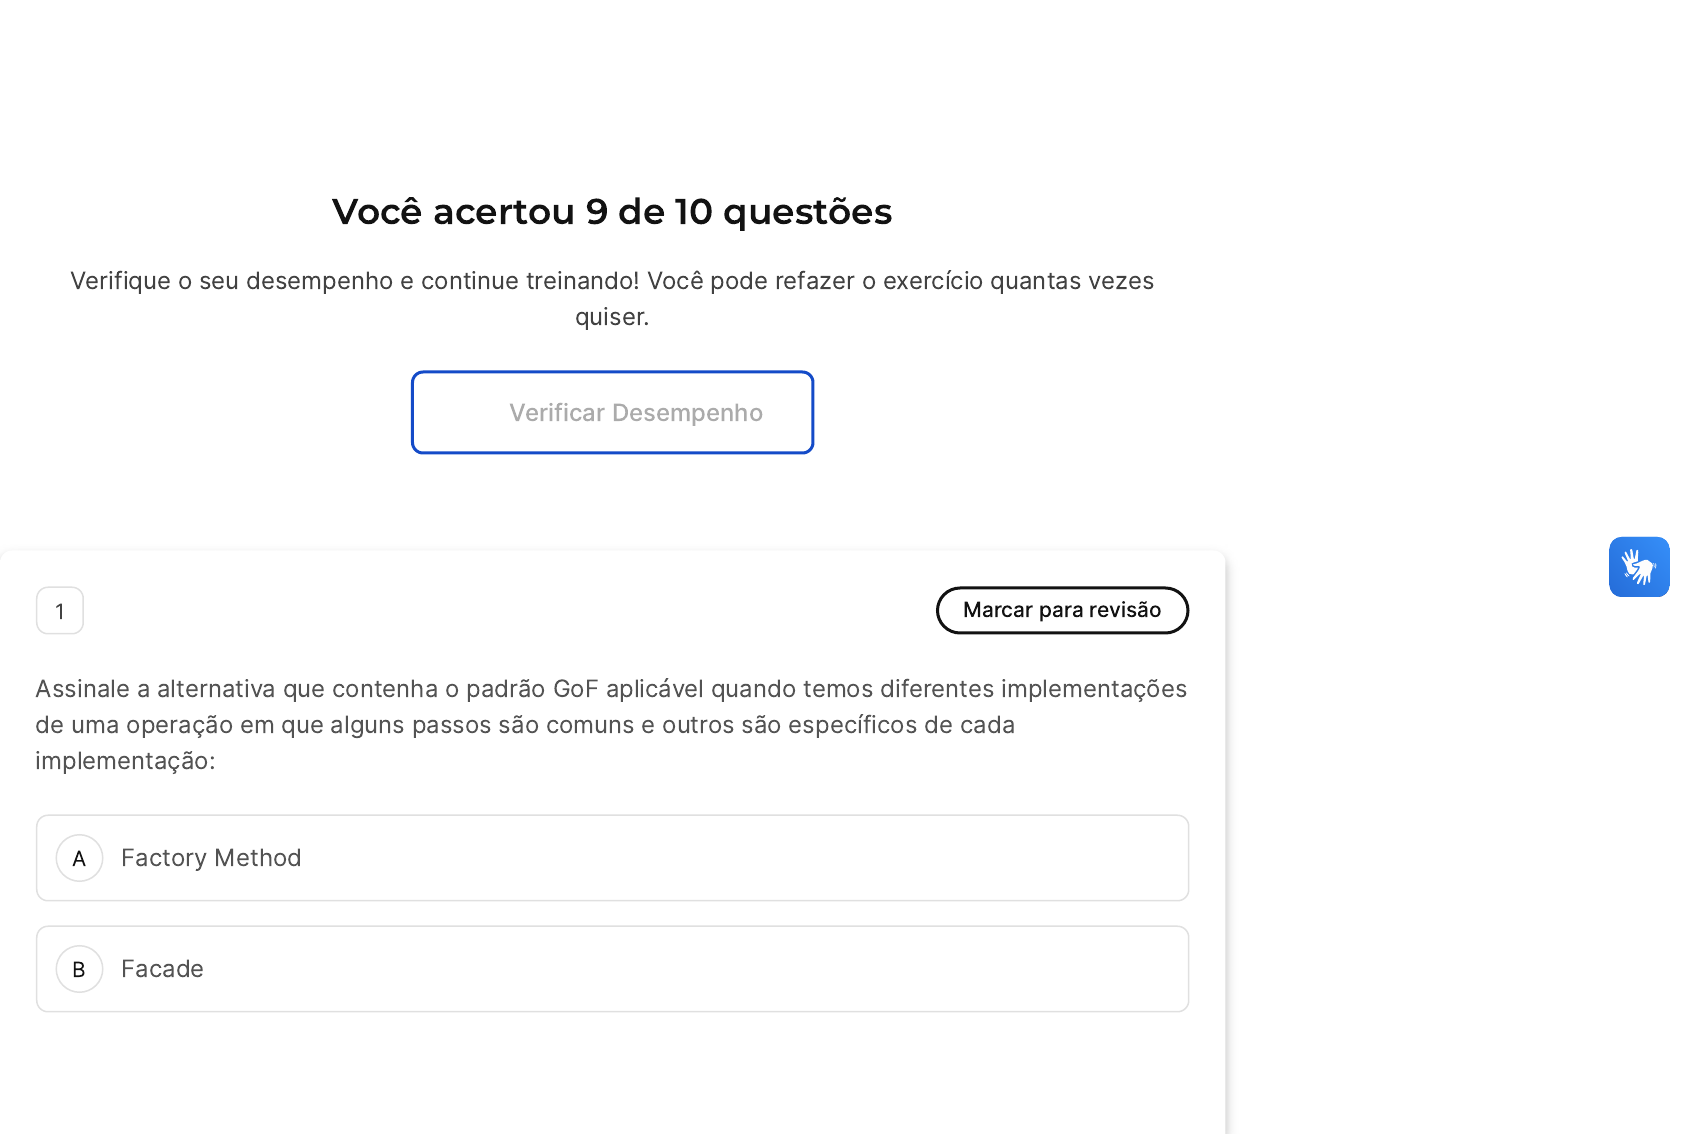Viewport: 1684px width, 1134px height.
Task: Click the words "continue treinando!" in the subtitle
Action: 530,281
